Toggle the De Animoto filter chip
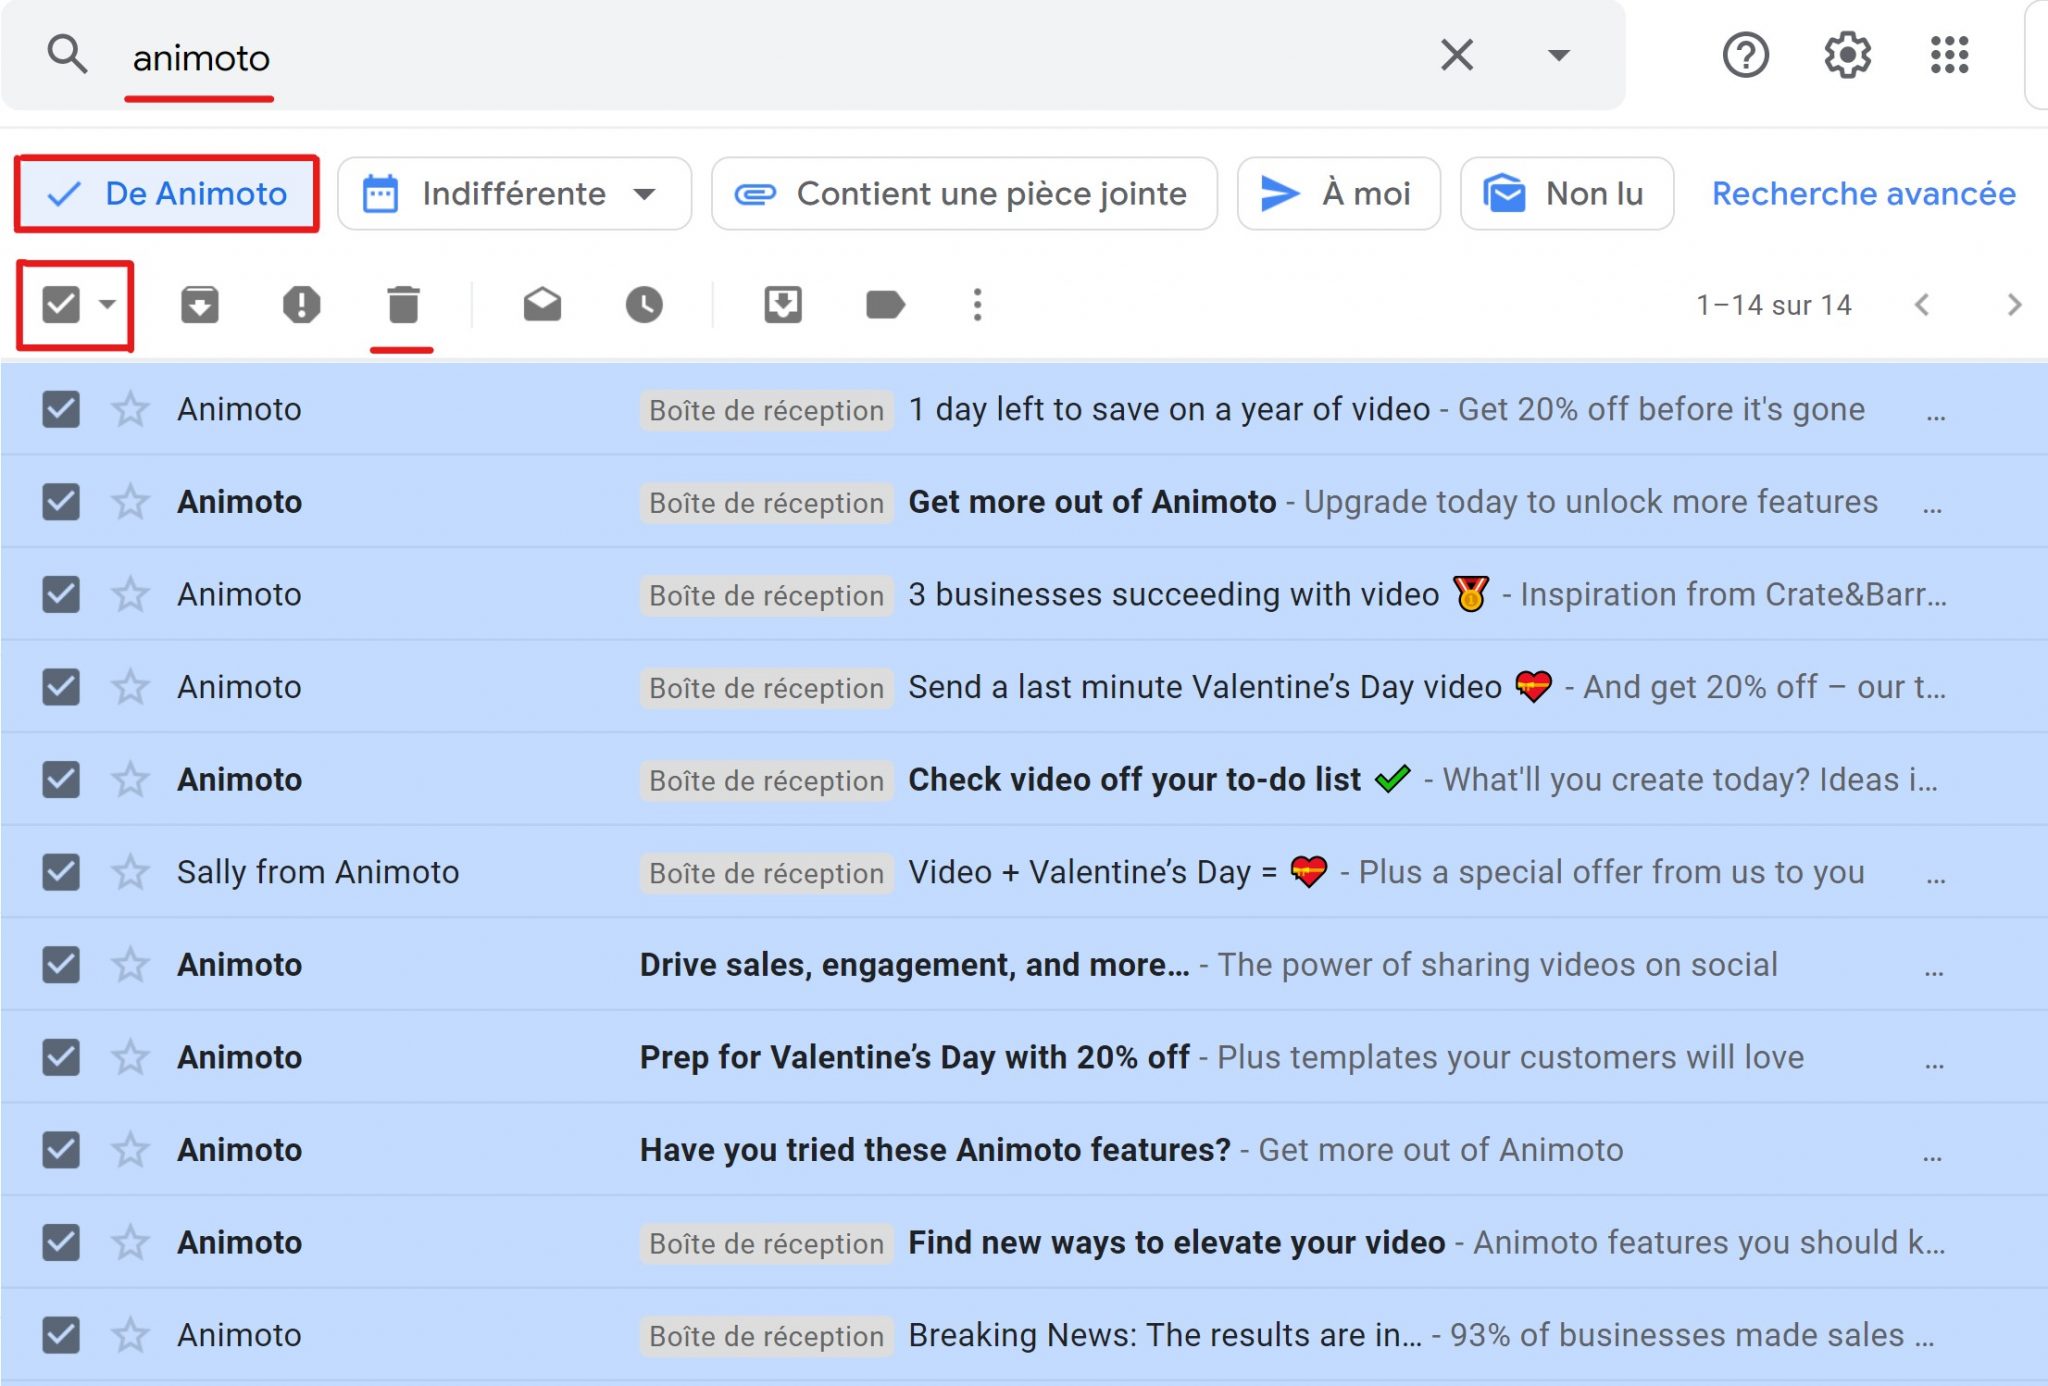Screen dimensions: 2048x1386 point(167,193)
